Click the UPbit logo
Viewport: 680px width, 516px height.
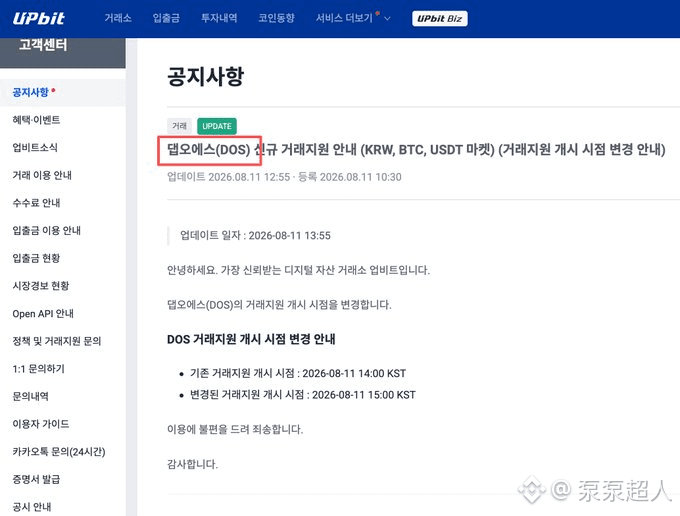[x=39, y=18]
